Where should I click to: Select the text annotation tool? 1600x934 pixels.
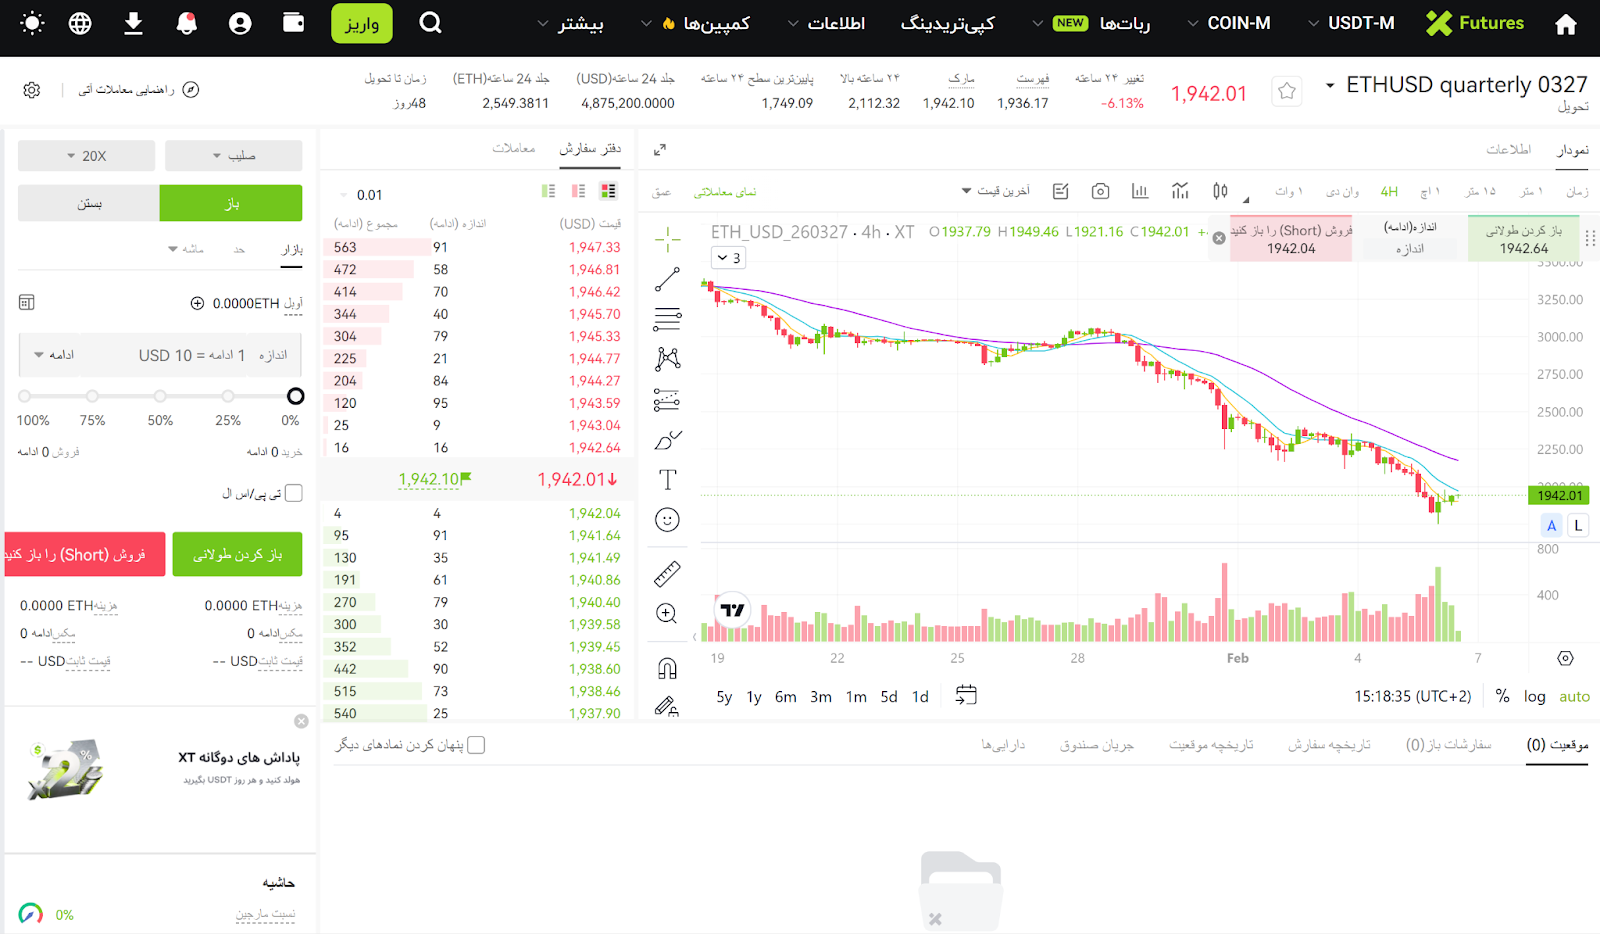click(x=667, y=480)
